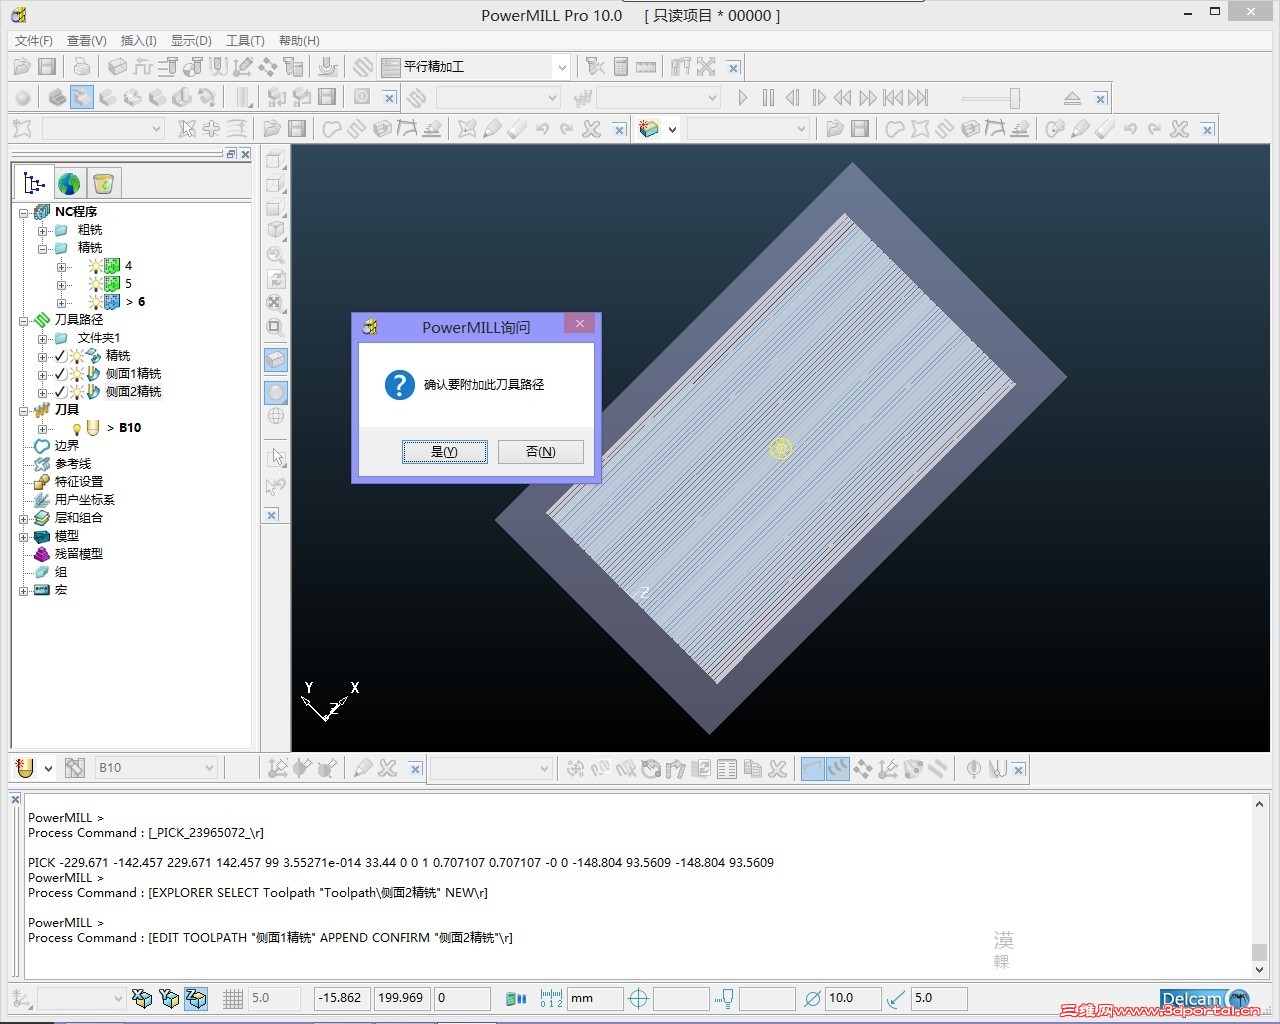Open the 工具(T) menu
This screenshot has height=1024, width=1280.
tap(245, 41)
